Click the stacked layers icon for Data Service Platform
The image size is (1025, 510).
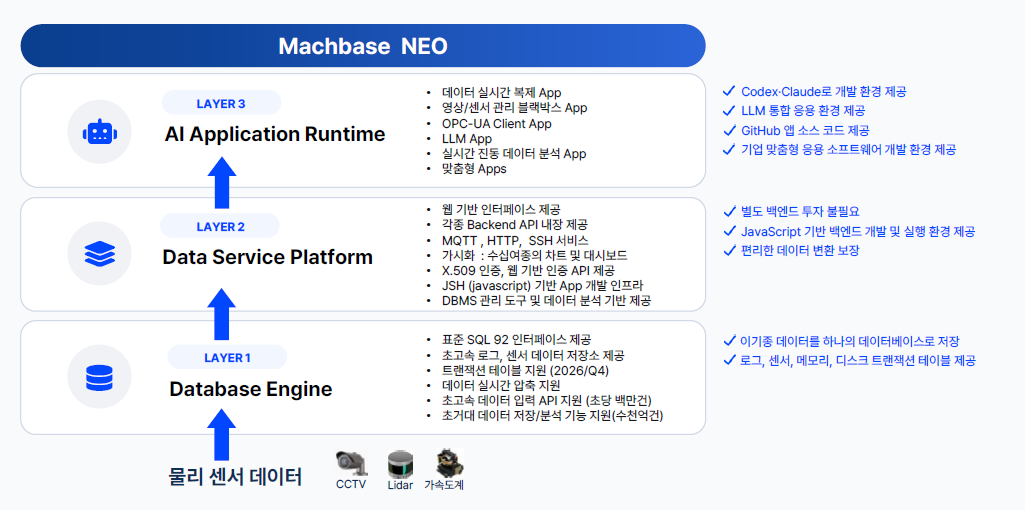pos(99,253)
